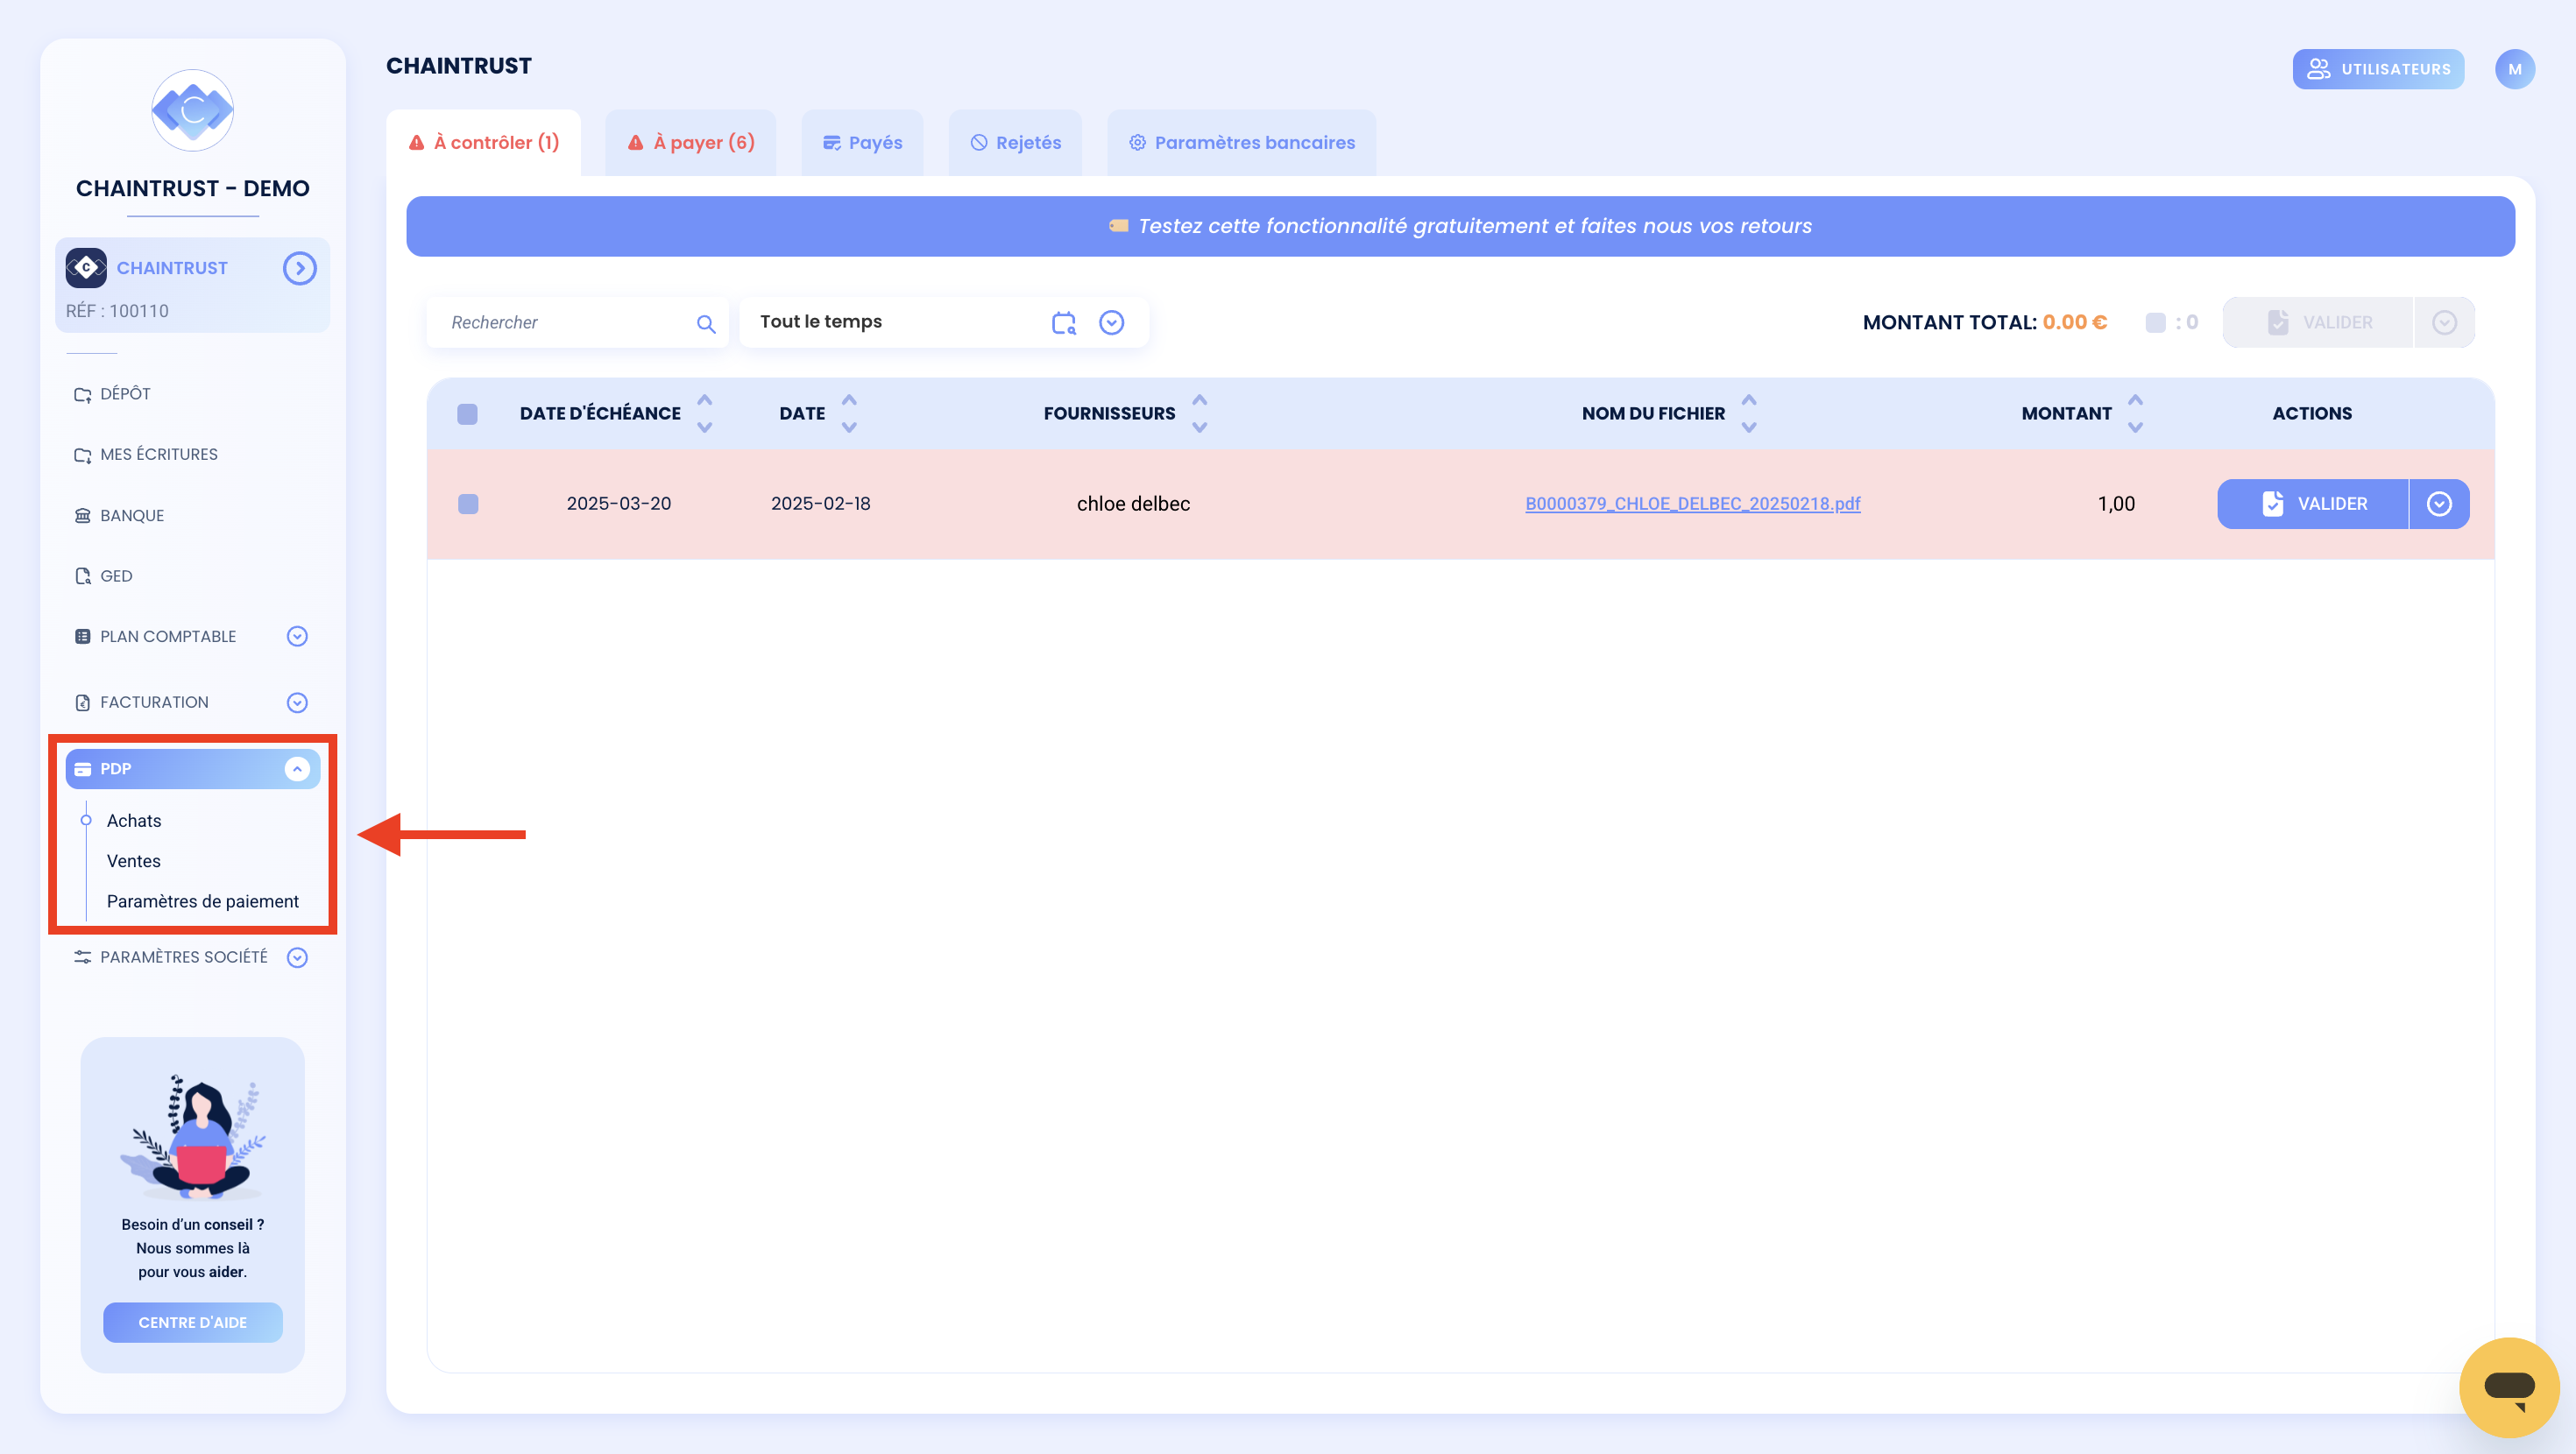The height and width of the screenshot is (1454, 2576).
Task: Click VALIDER for chloe delbec invoice
Action: 2312,504
